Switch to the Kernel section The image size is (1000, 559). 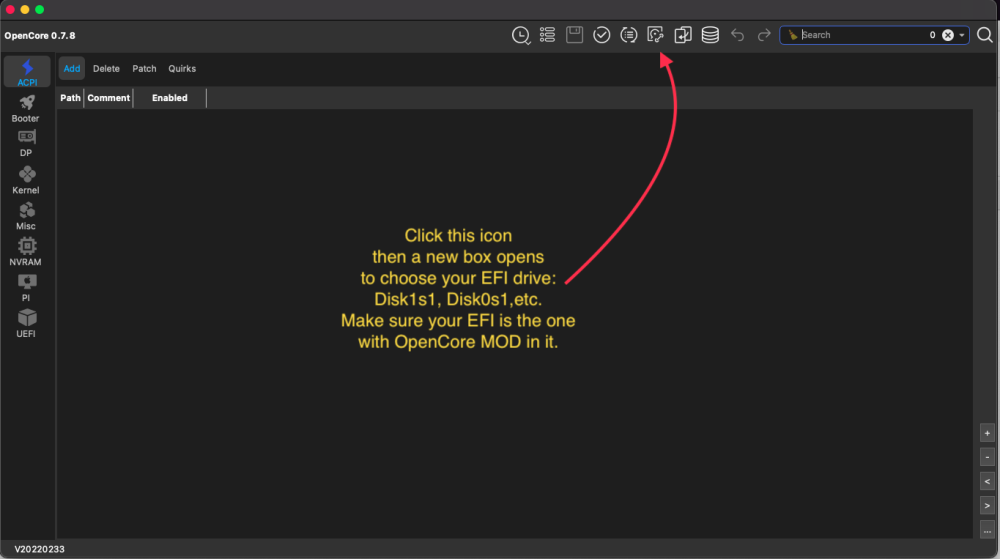(26, 180)
